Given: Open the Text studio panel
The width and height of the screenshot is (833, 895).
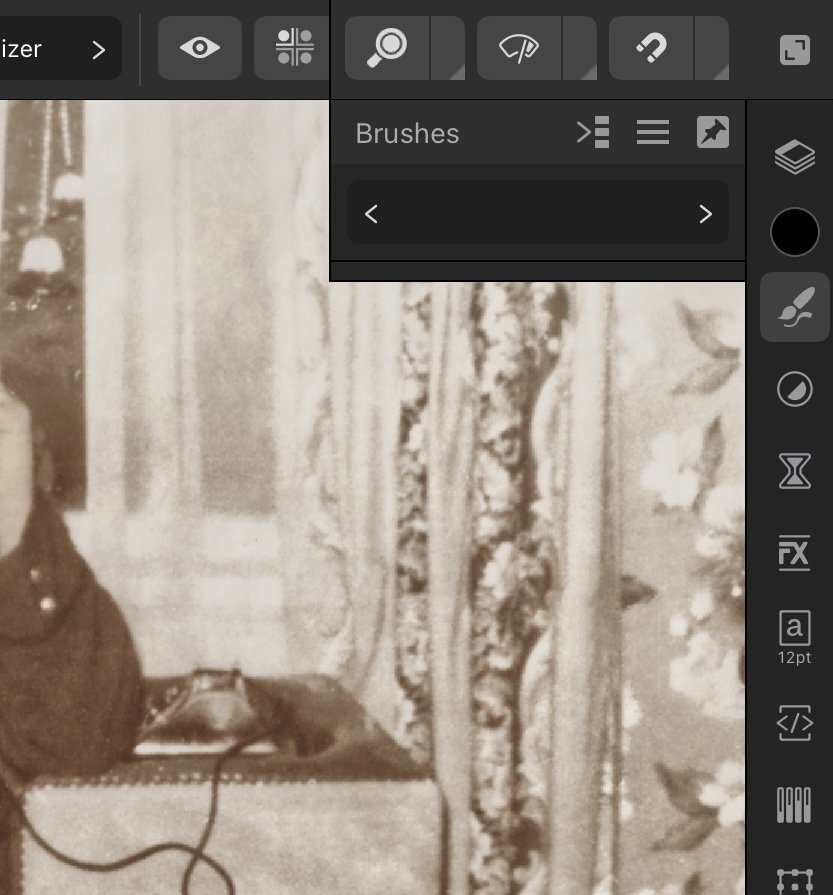Looking at the screenshot, I should point(795,632).
